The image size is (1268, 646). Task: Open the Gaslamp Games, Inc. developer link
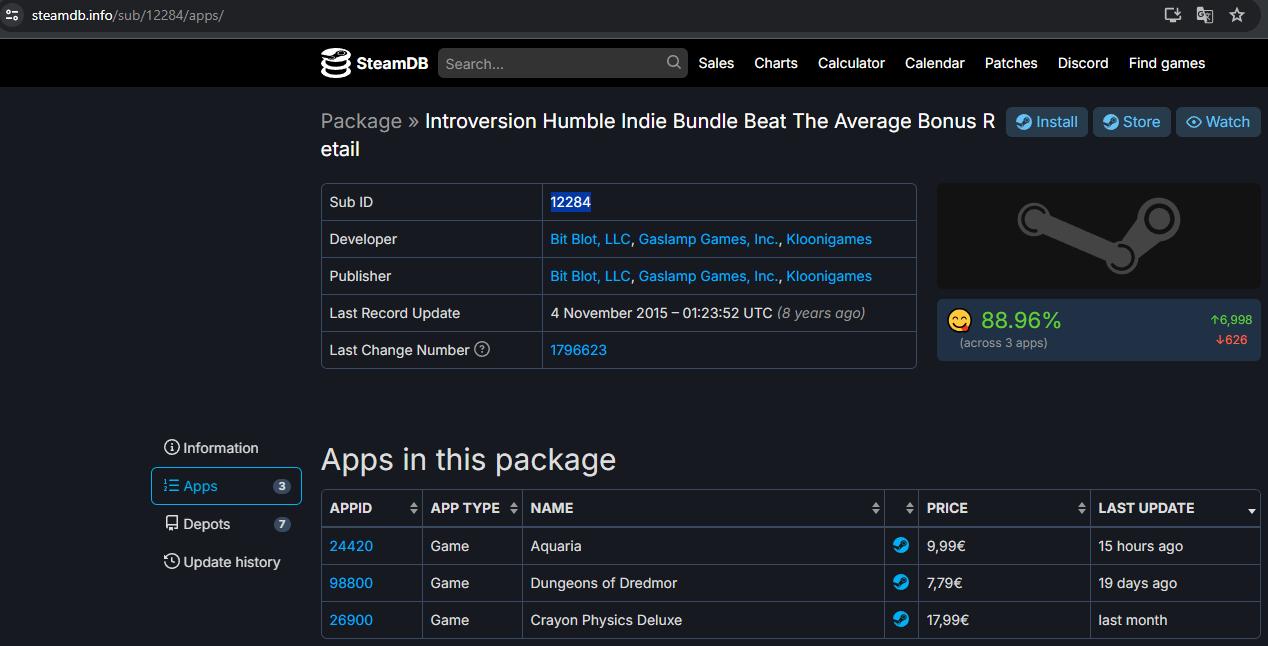coord(708,239)
